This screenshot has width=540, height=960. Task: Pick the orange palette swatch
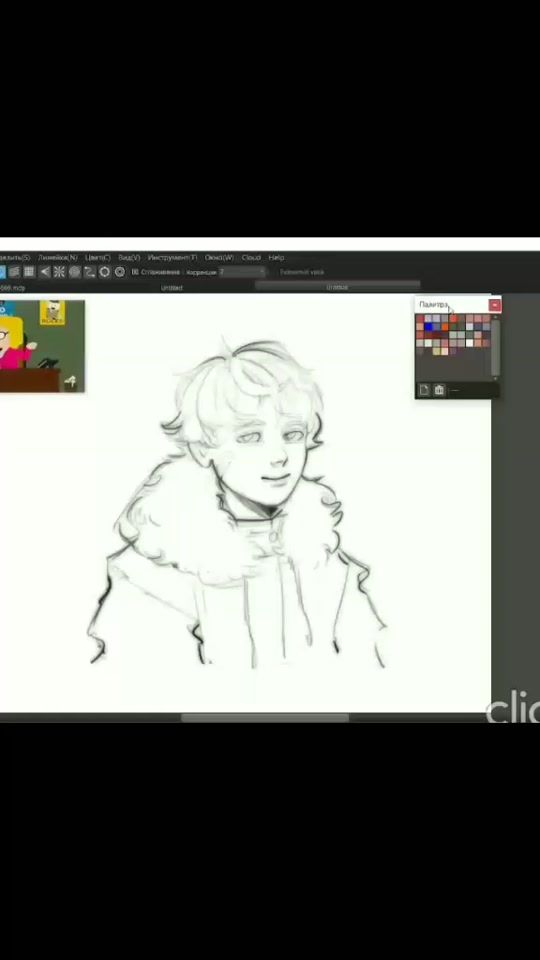tap(445, 327)
